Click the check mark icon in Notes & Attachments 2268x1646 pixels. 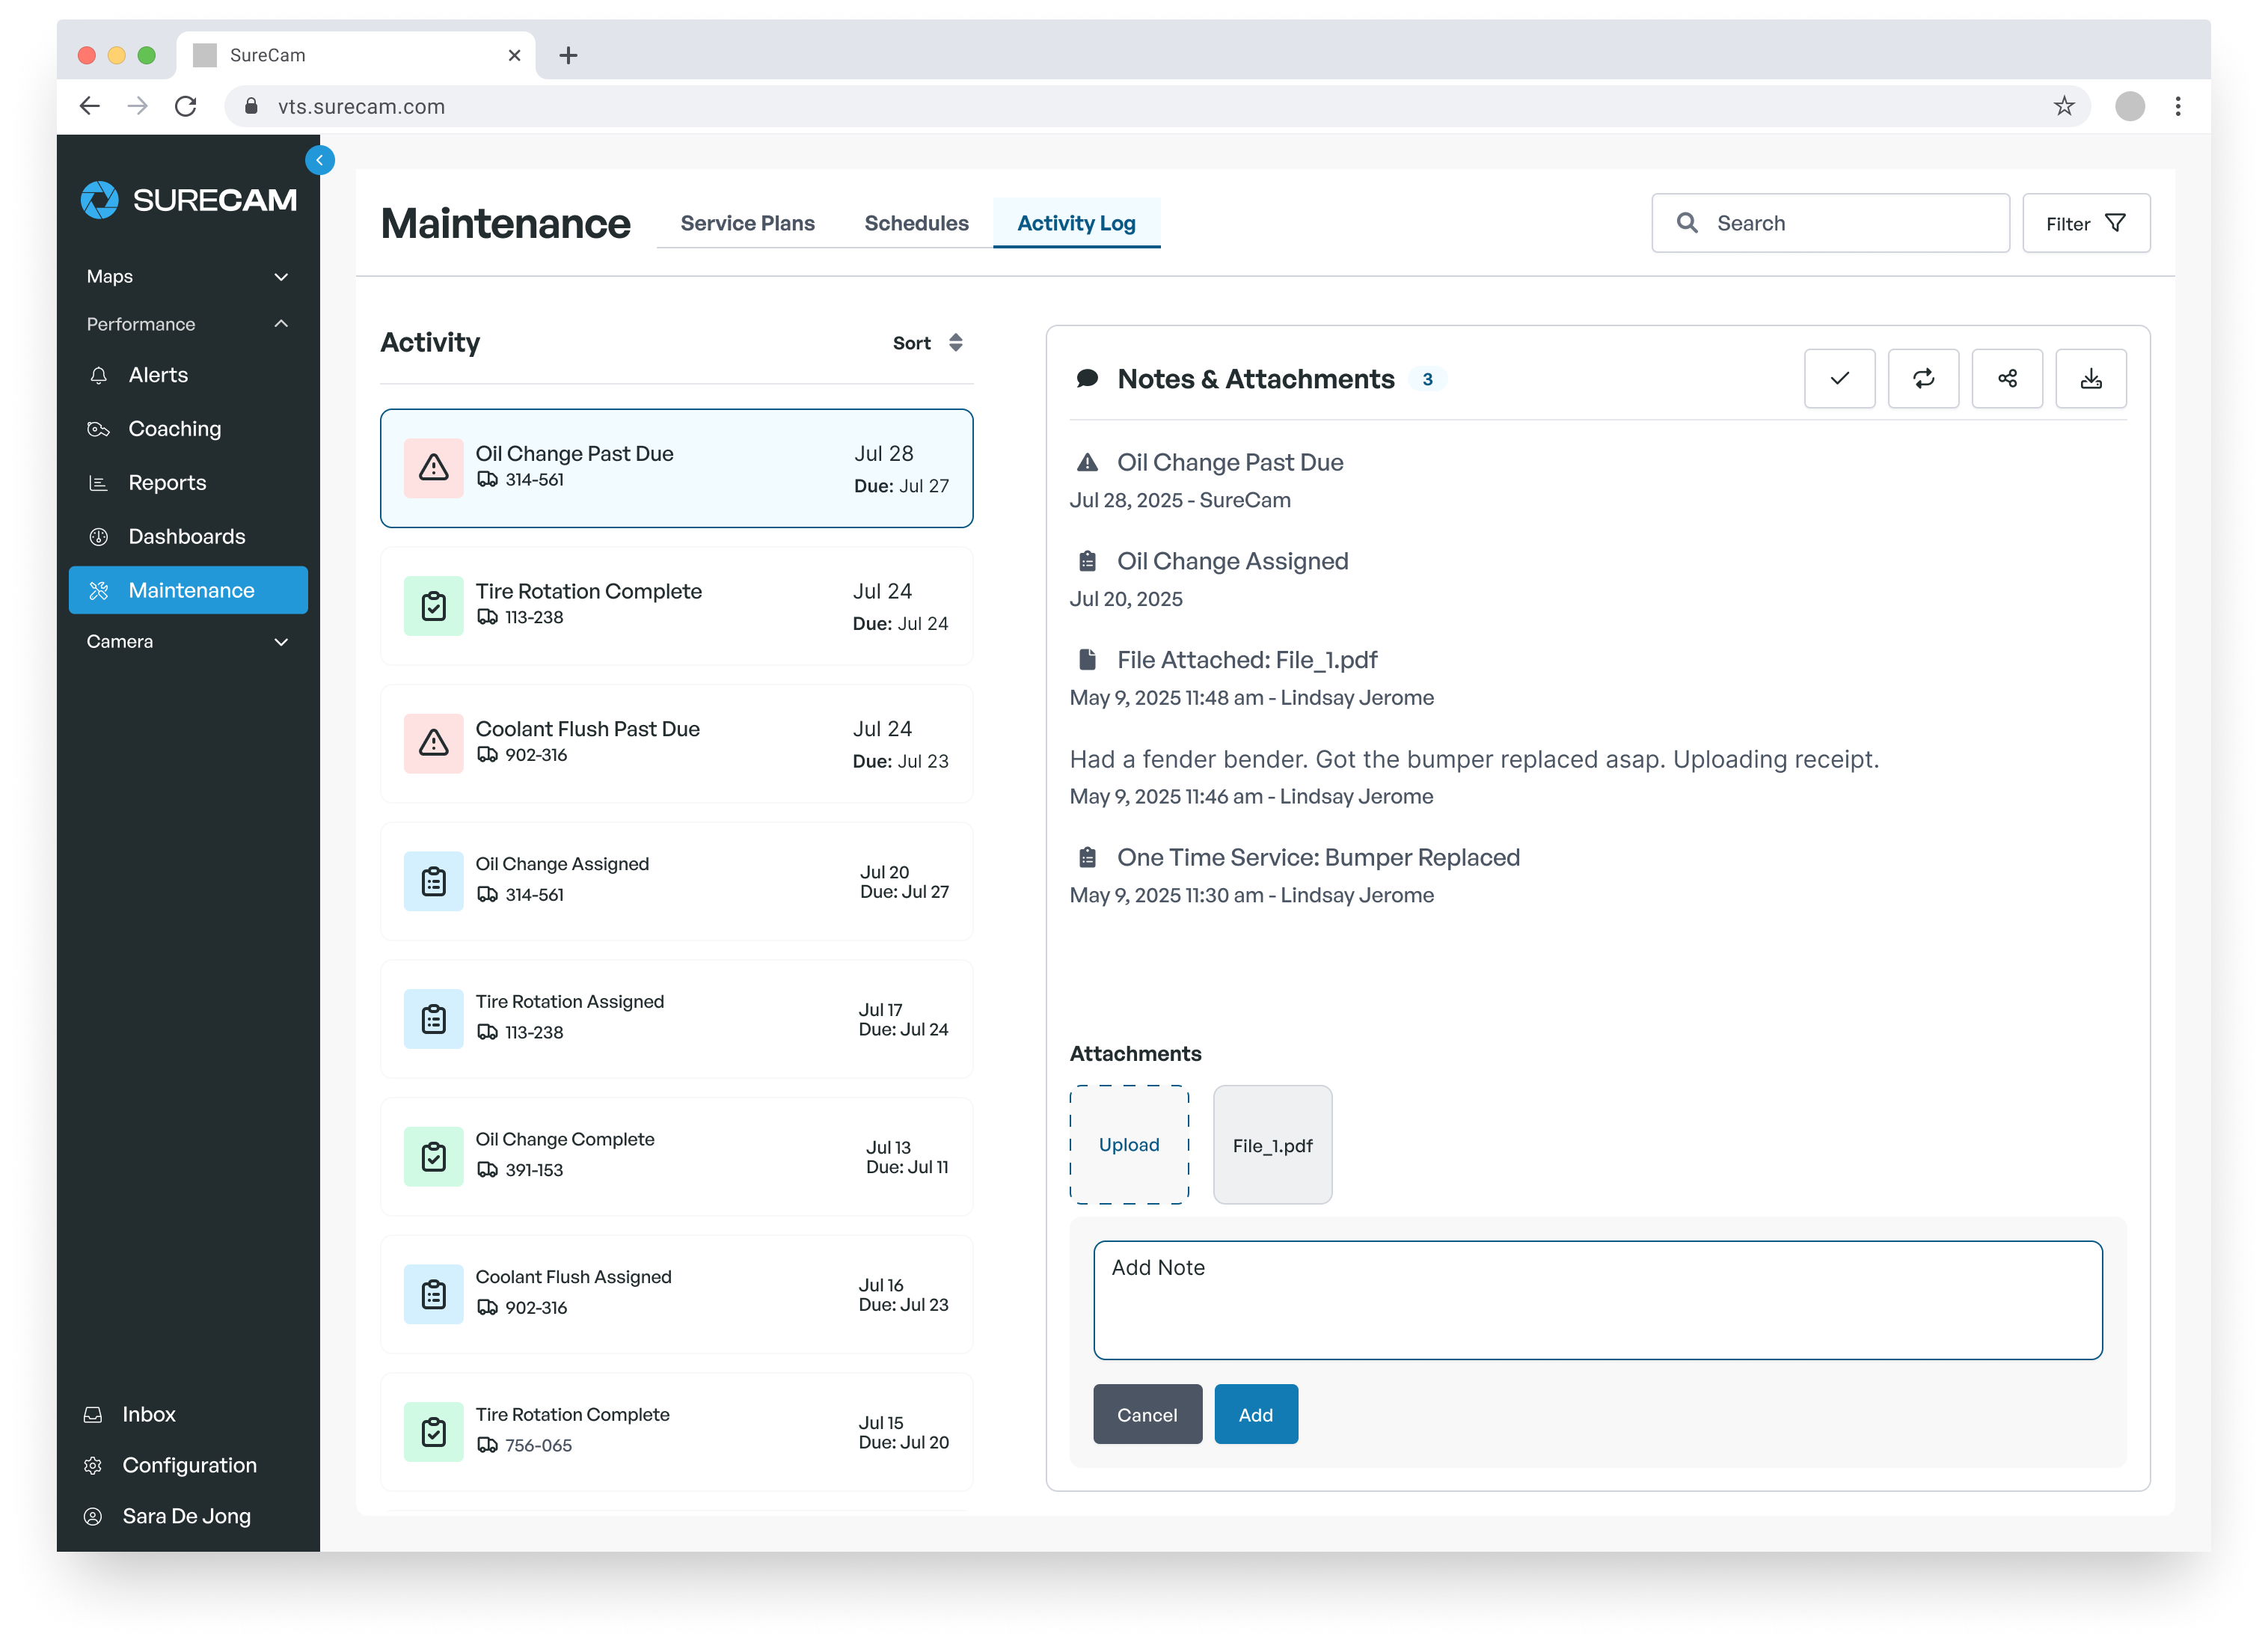(x=1840, y=378)
